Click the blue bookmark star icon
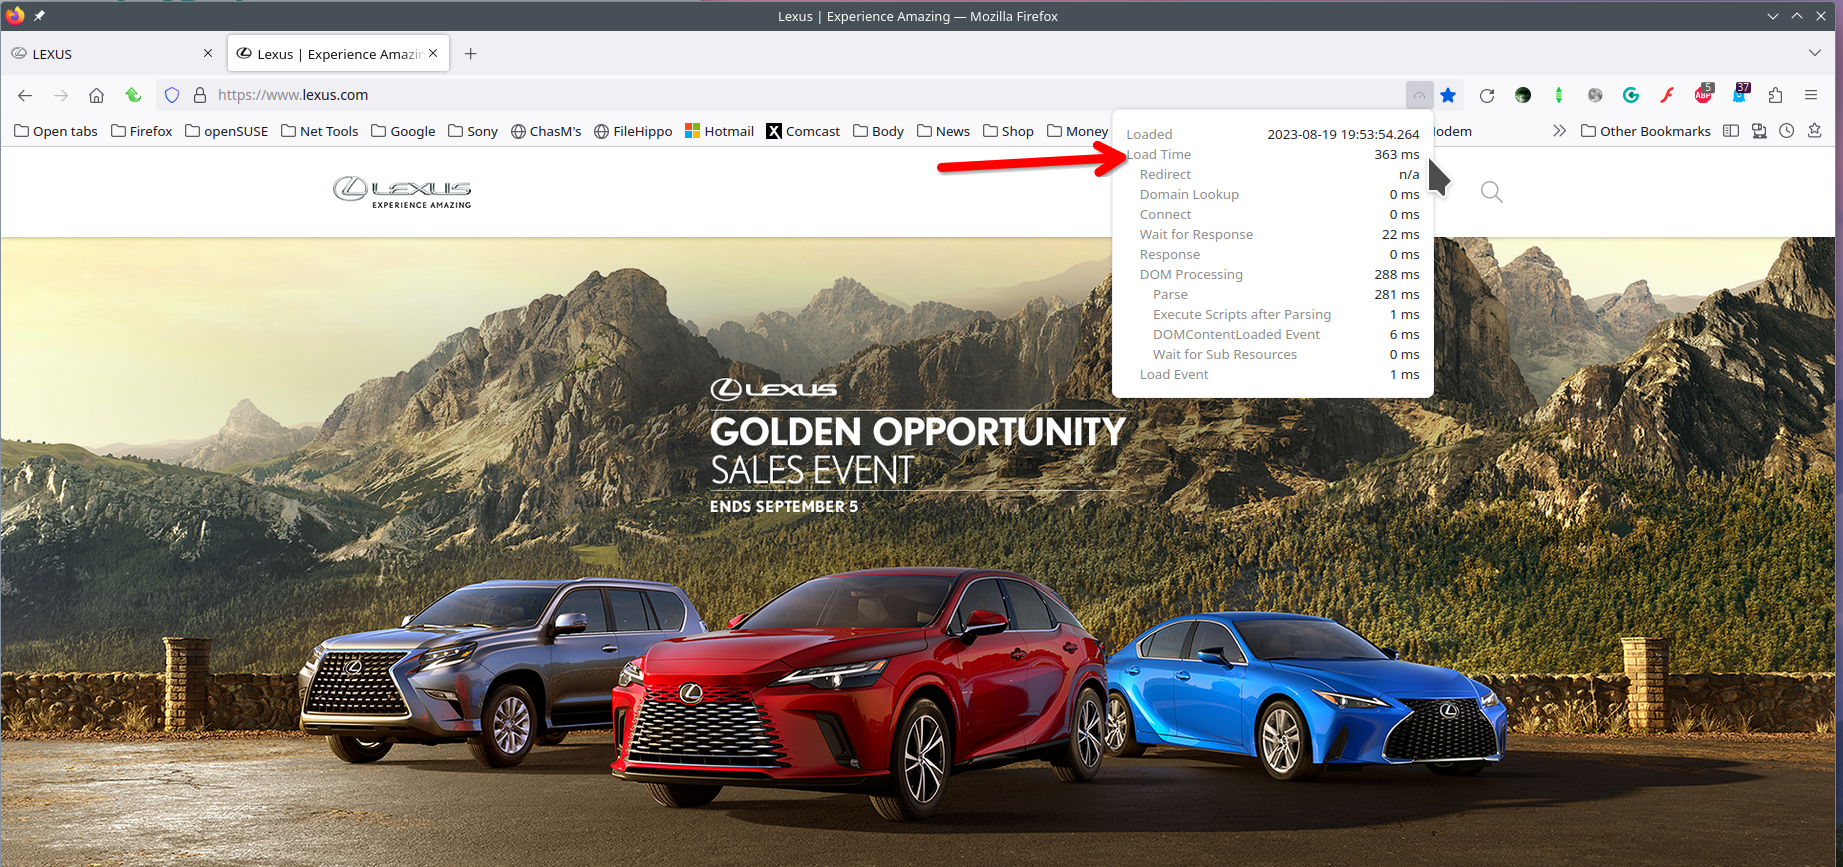Viewport: 1843px width, 867px height. [x=1448, y=95]
